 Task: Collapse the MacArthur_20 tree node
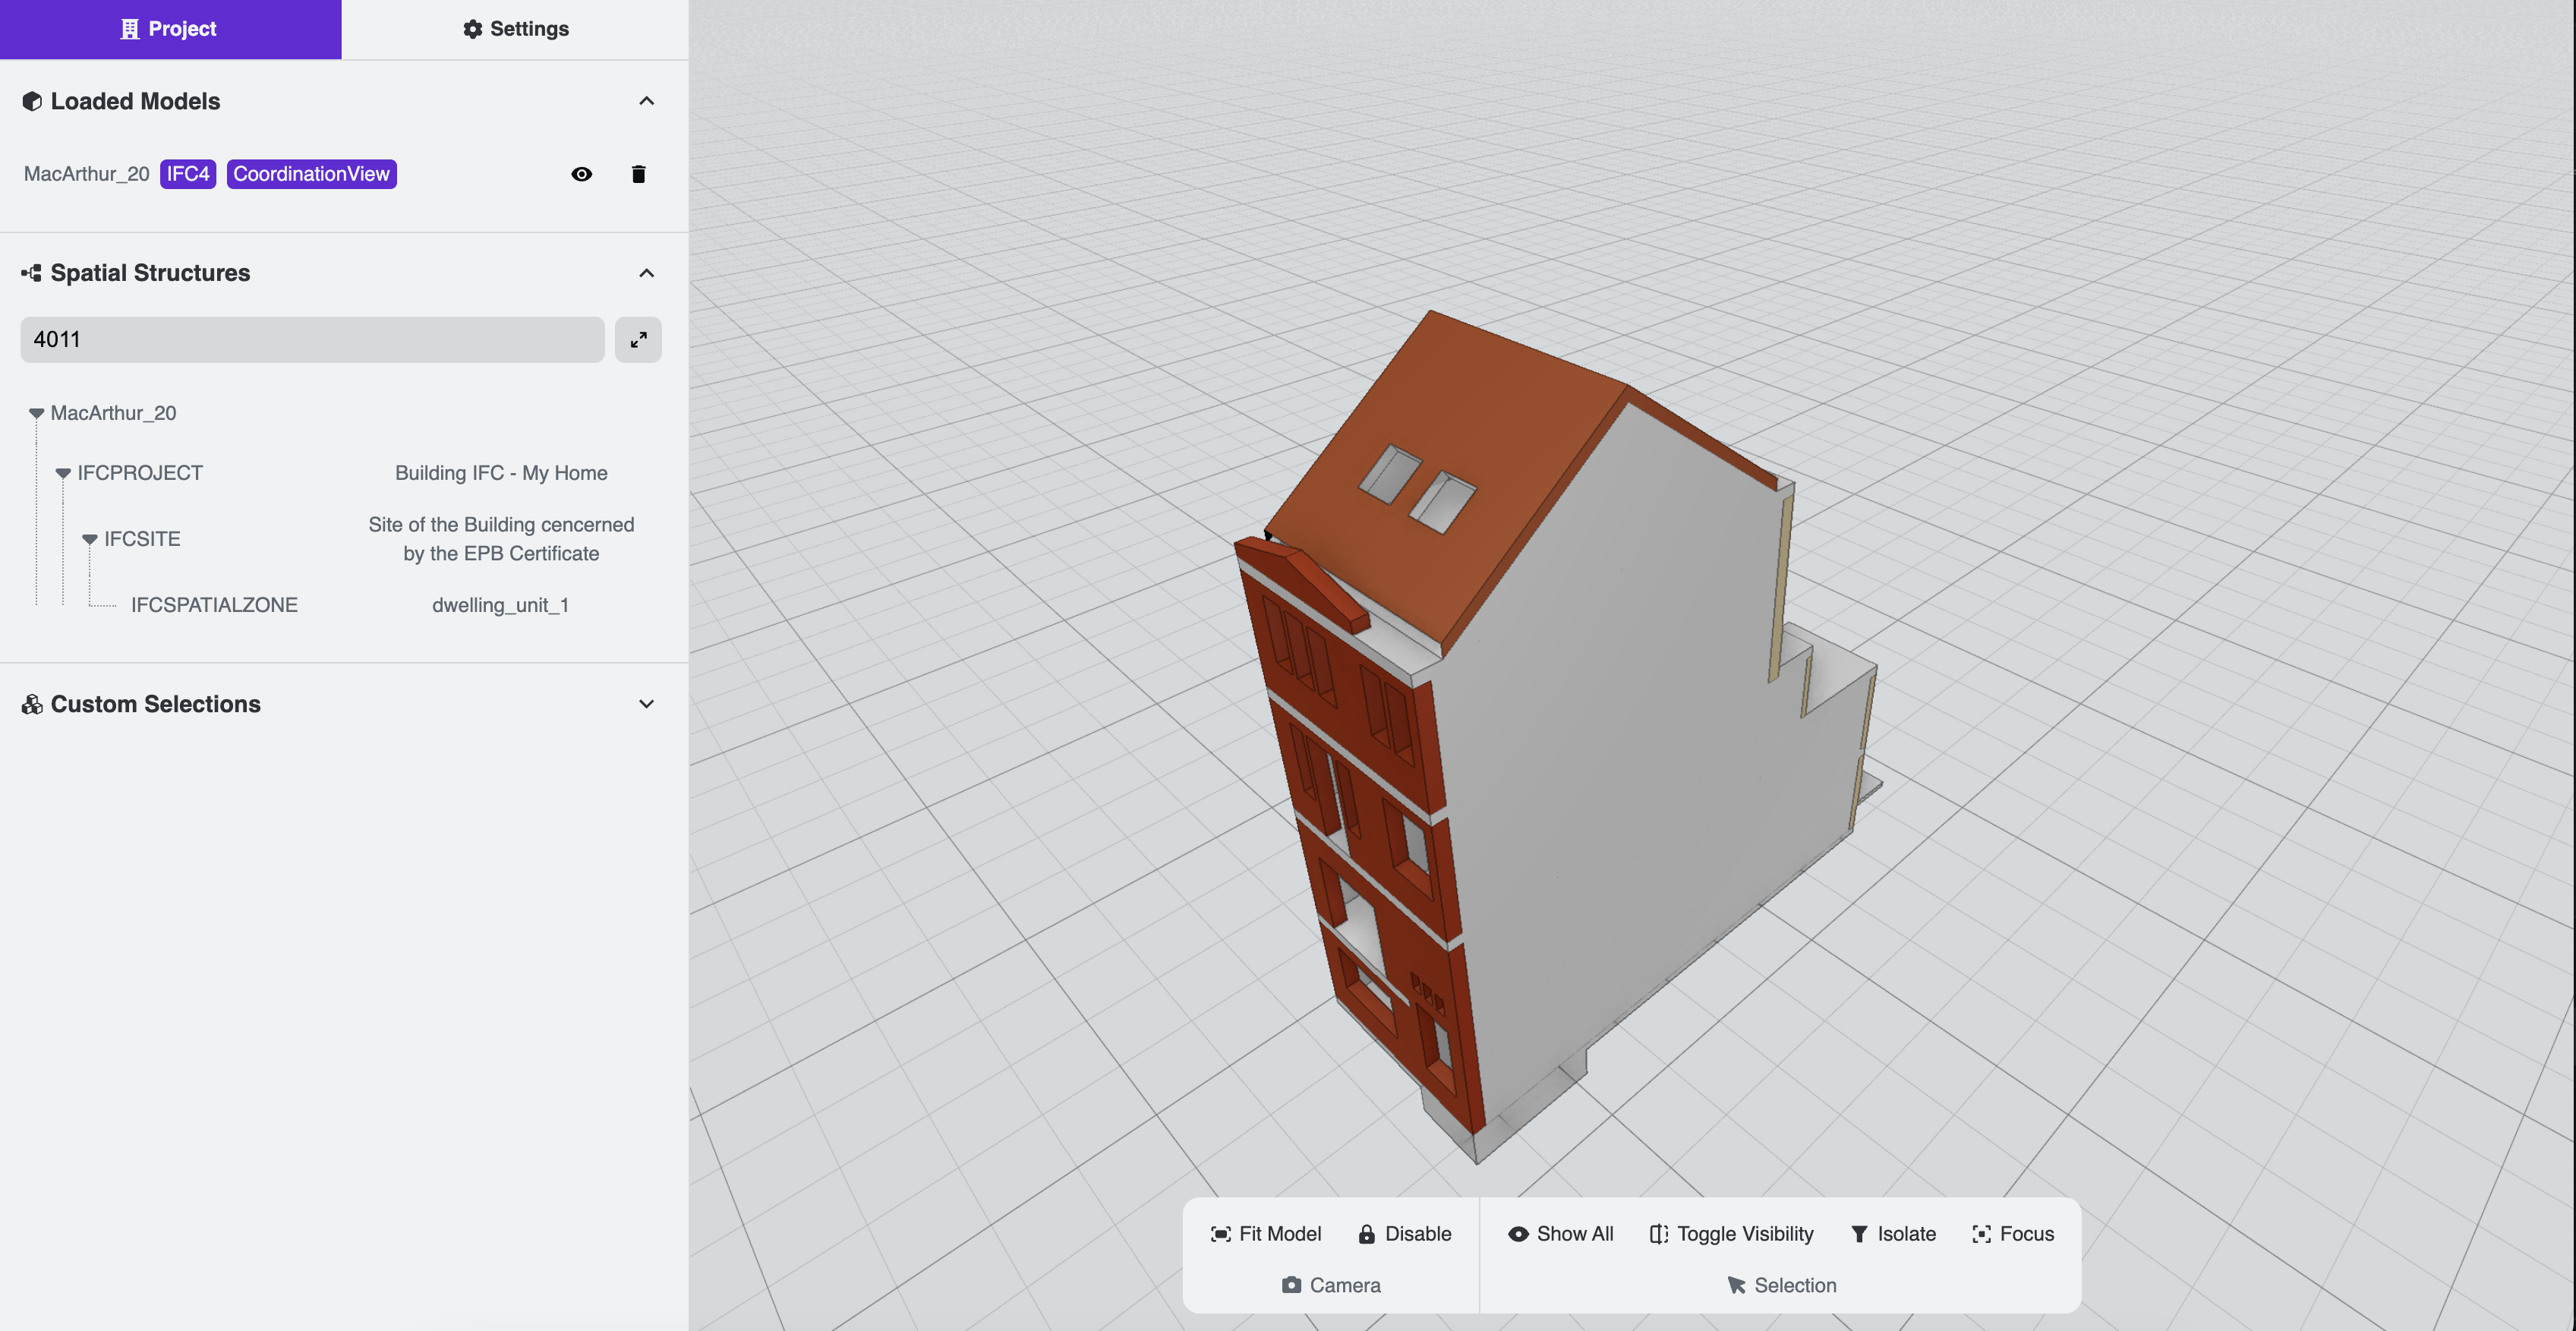36,413
